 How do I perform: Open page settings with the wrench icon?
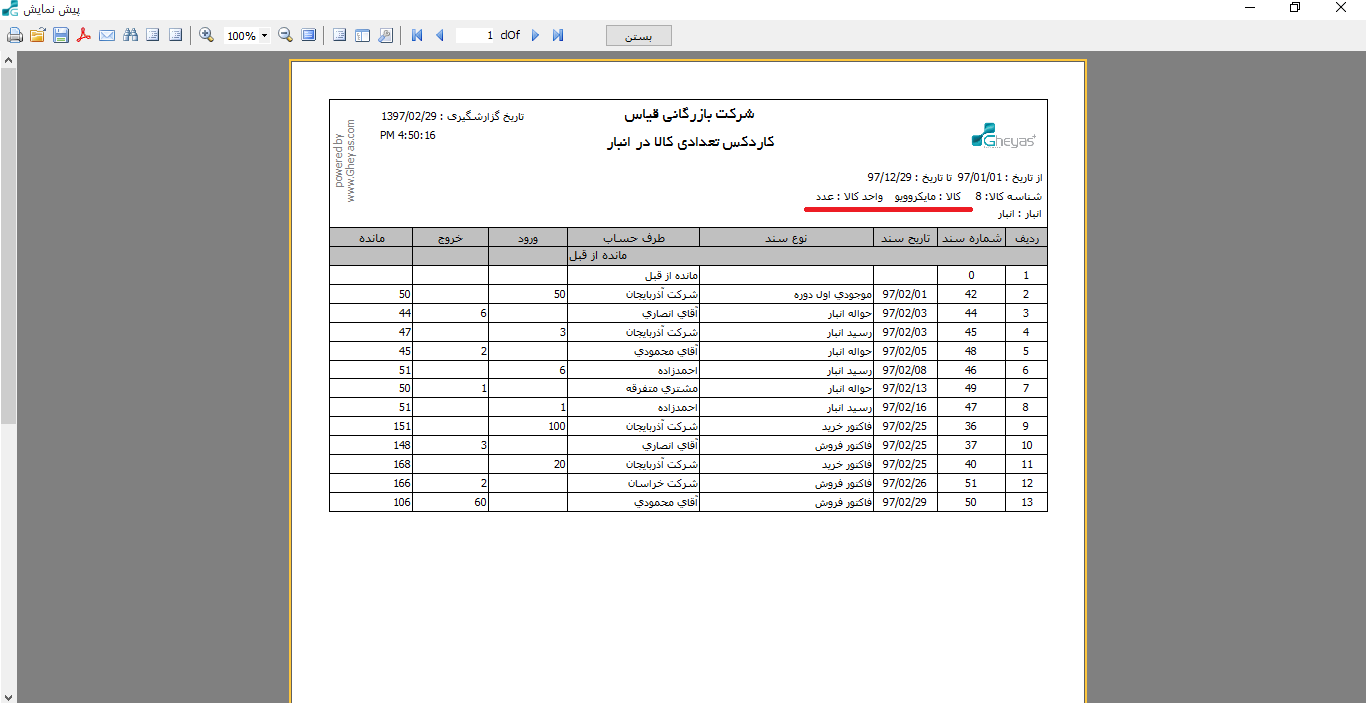[386, 35]
